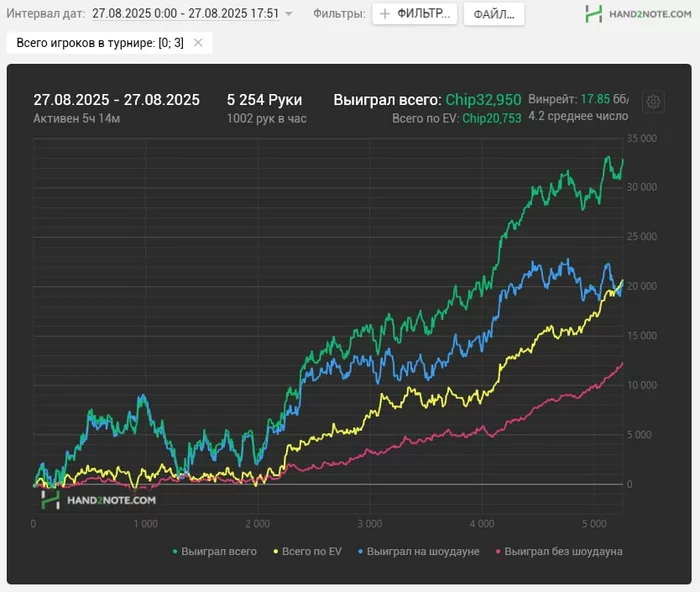700x592 pixels.
Task: Expand the date interval dropdown arrow
Action: click(x=289, y=14)
